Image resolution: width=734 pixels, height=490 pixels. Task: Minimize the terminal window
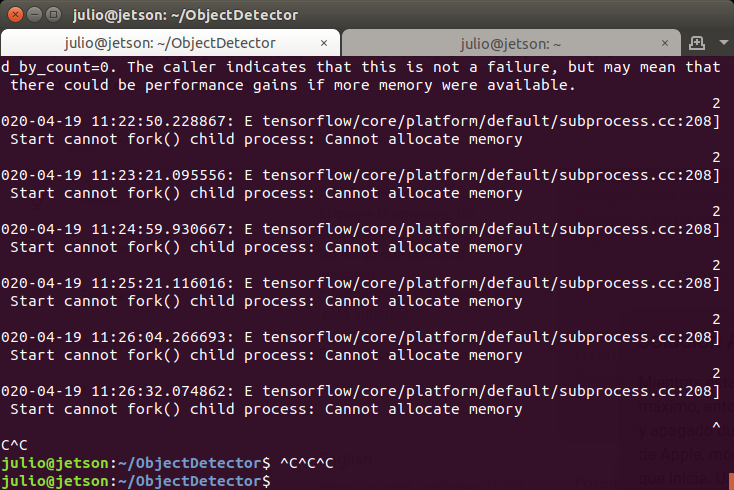pos(35,15)
